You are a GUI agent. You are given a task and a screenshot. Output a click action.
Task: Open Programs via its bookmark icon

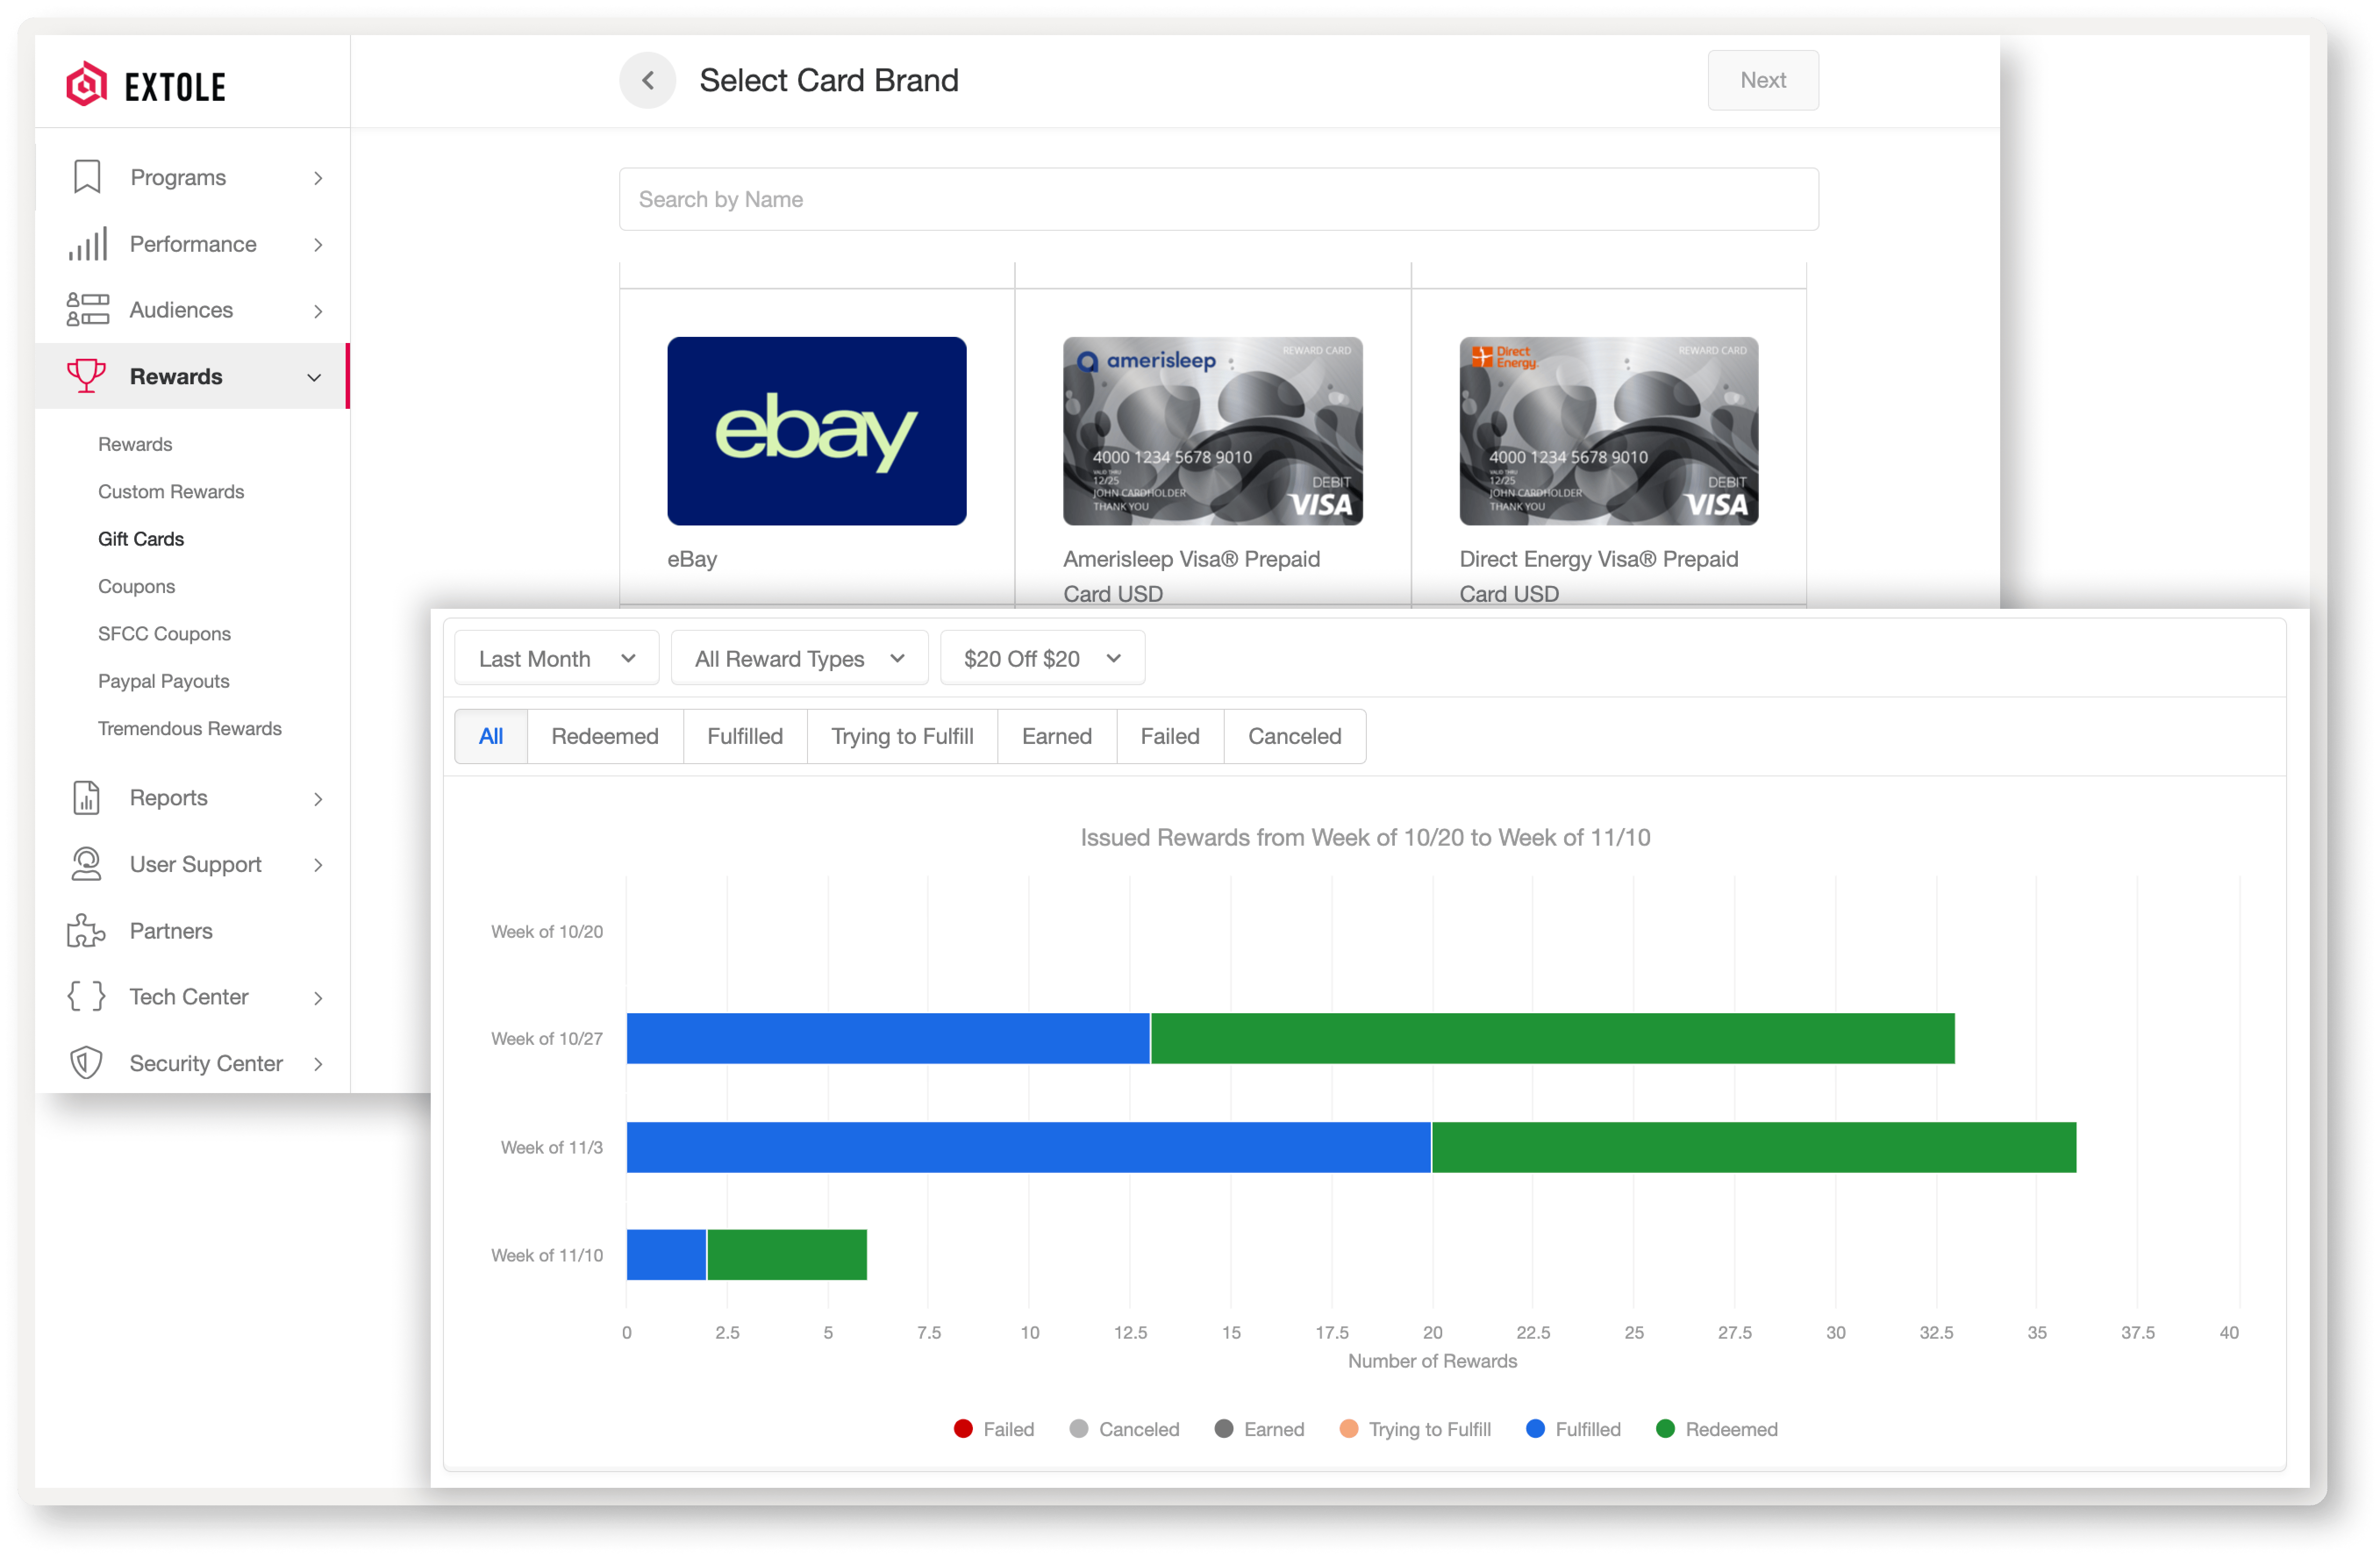coord(87,177)
